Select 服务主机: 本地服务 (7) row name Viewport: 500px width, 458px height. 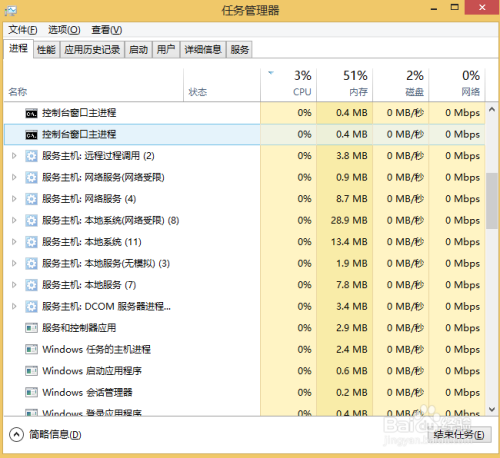pyautogui.click(x=89, y=285)
